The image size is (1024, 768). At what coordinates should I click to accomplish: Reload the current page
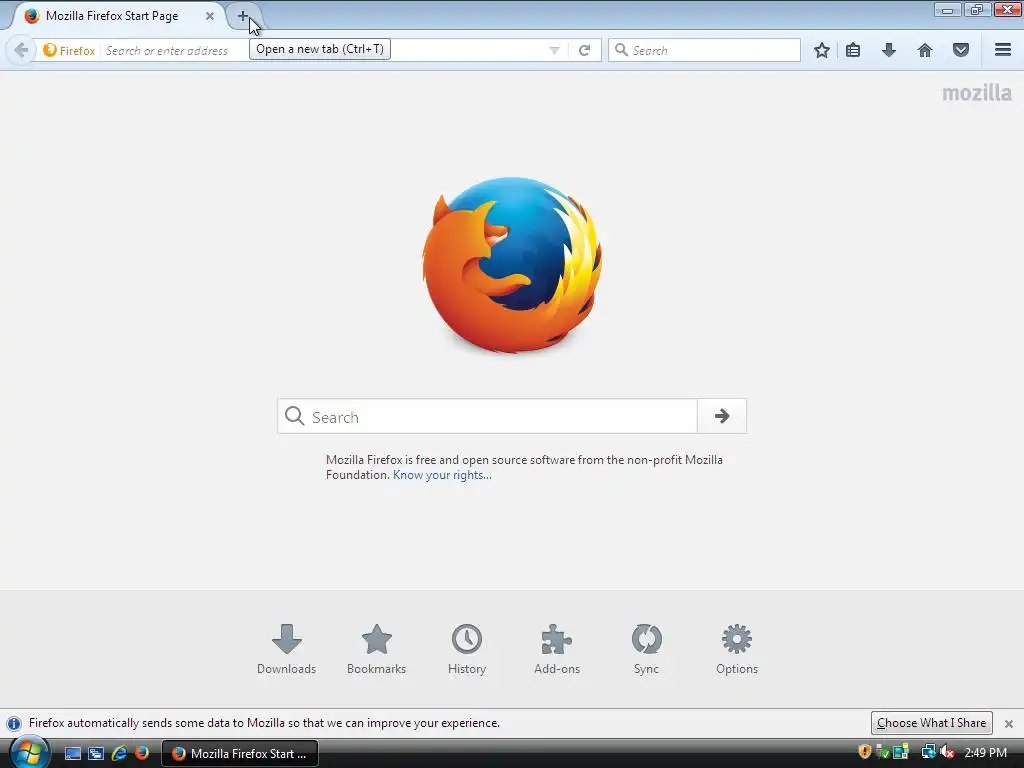tap(584, 50)
